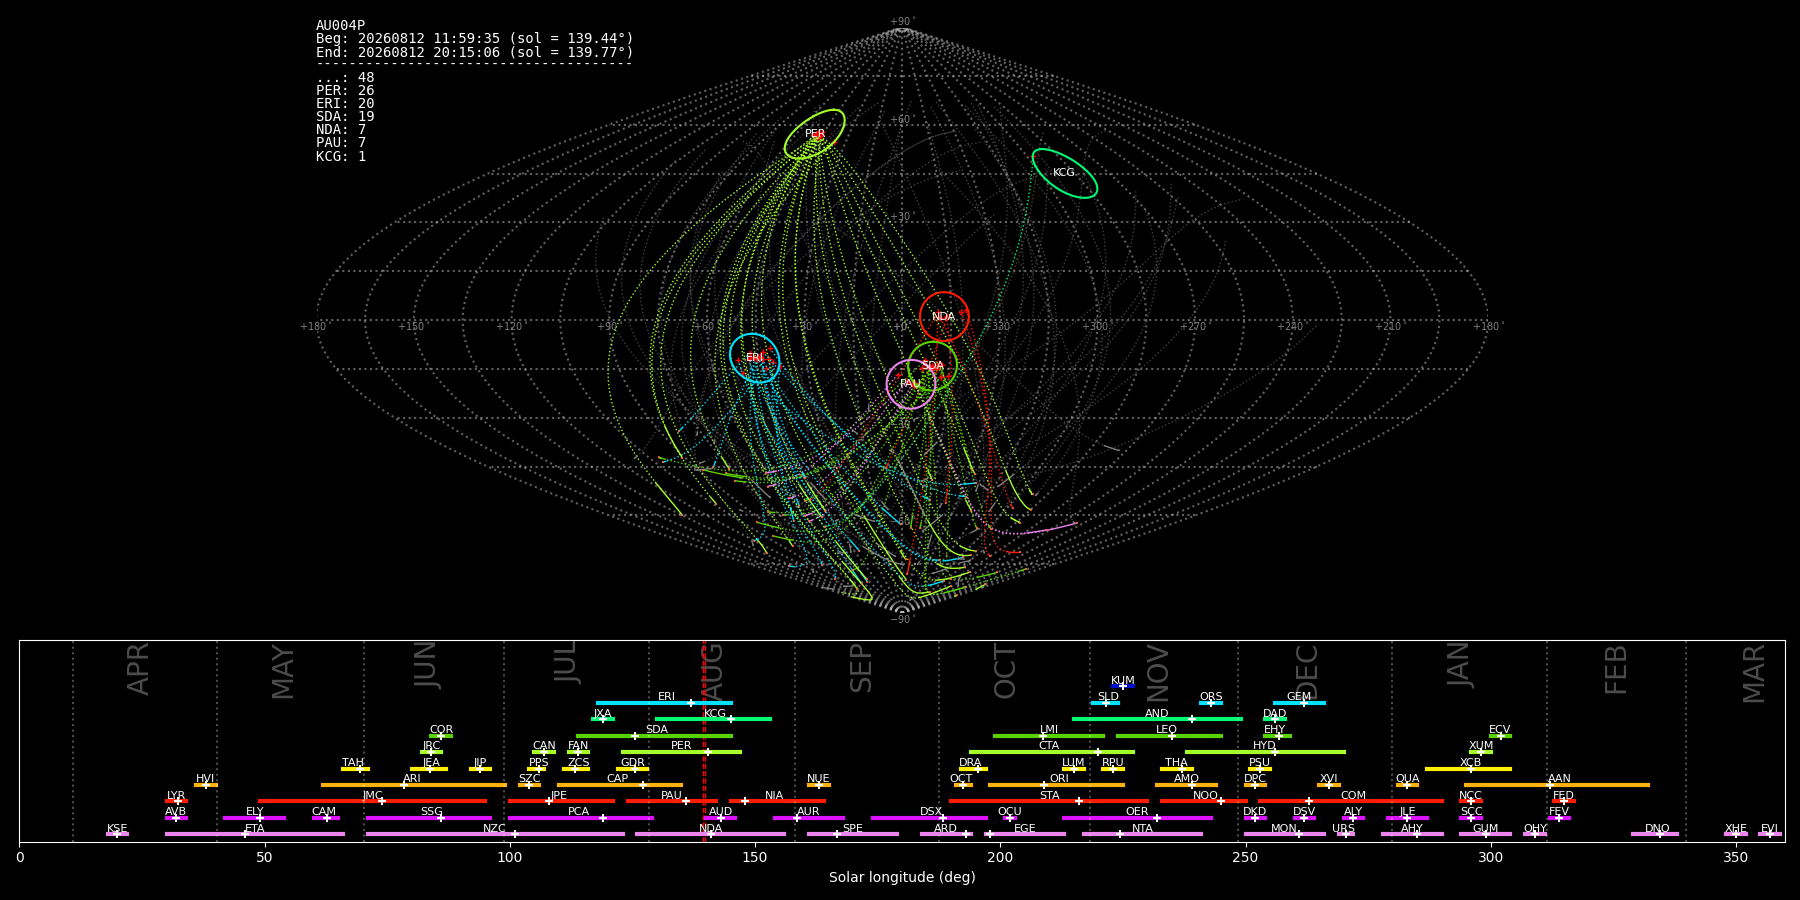
Task: Click the red STA shower bar
Action: pyautogui.click(x=1049, y=801)
